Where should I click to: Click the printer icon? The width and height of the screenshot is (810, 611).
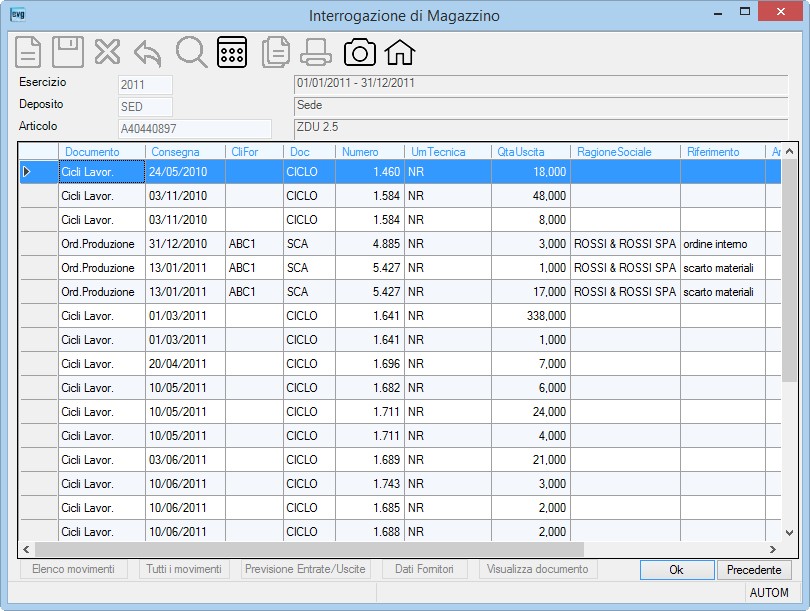tap(316, 53)
